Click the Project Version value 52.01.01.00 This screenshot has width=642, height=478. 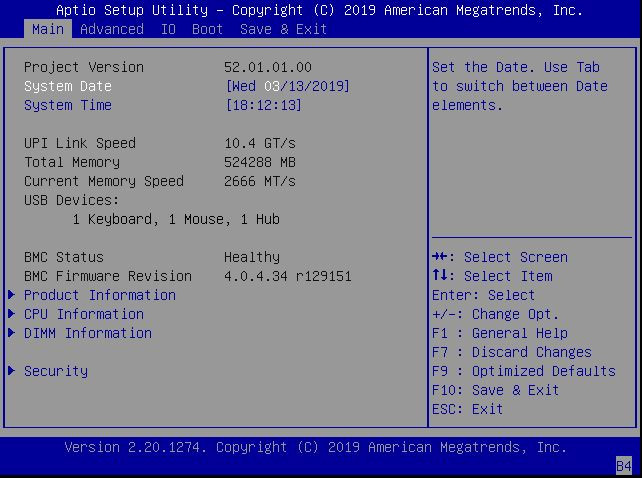pyautogui.click(x=268, y=67)
